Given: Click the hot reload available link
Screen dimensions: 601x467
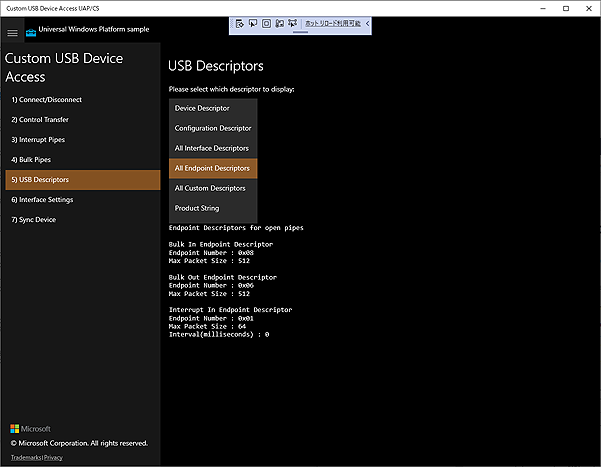Looking at the screenshot, I should click(x=332, y=22).
